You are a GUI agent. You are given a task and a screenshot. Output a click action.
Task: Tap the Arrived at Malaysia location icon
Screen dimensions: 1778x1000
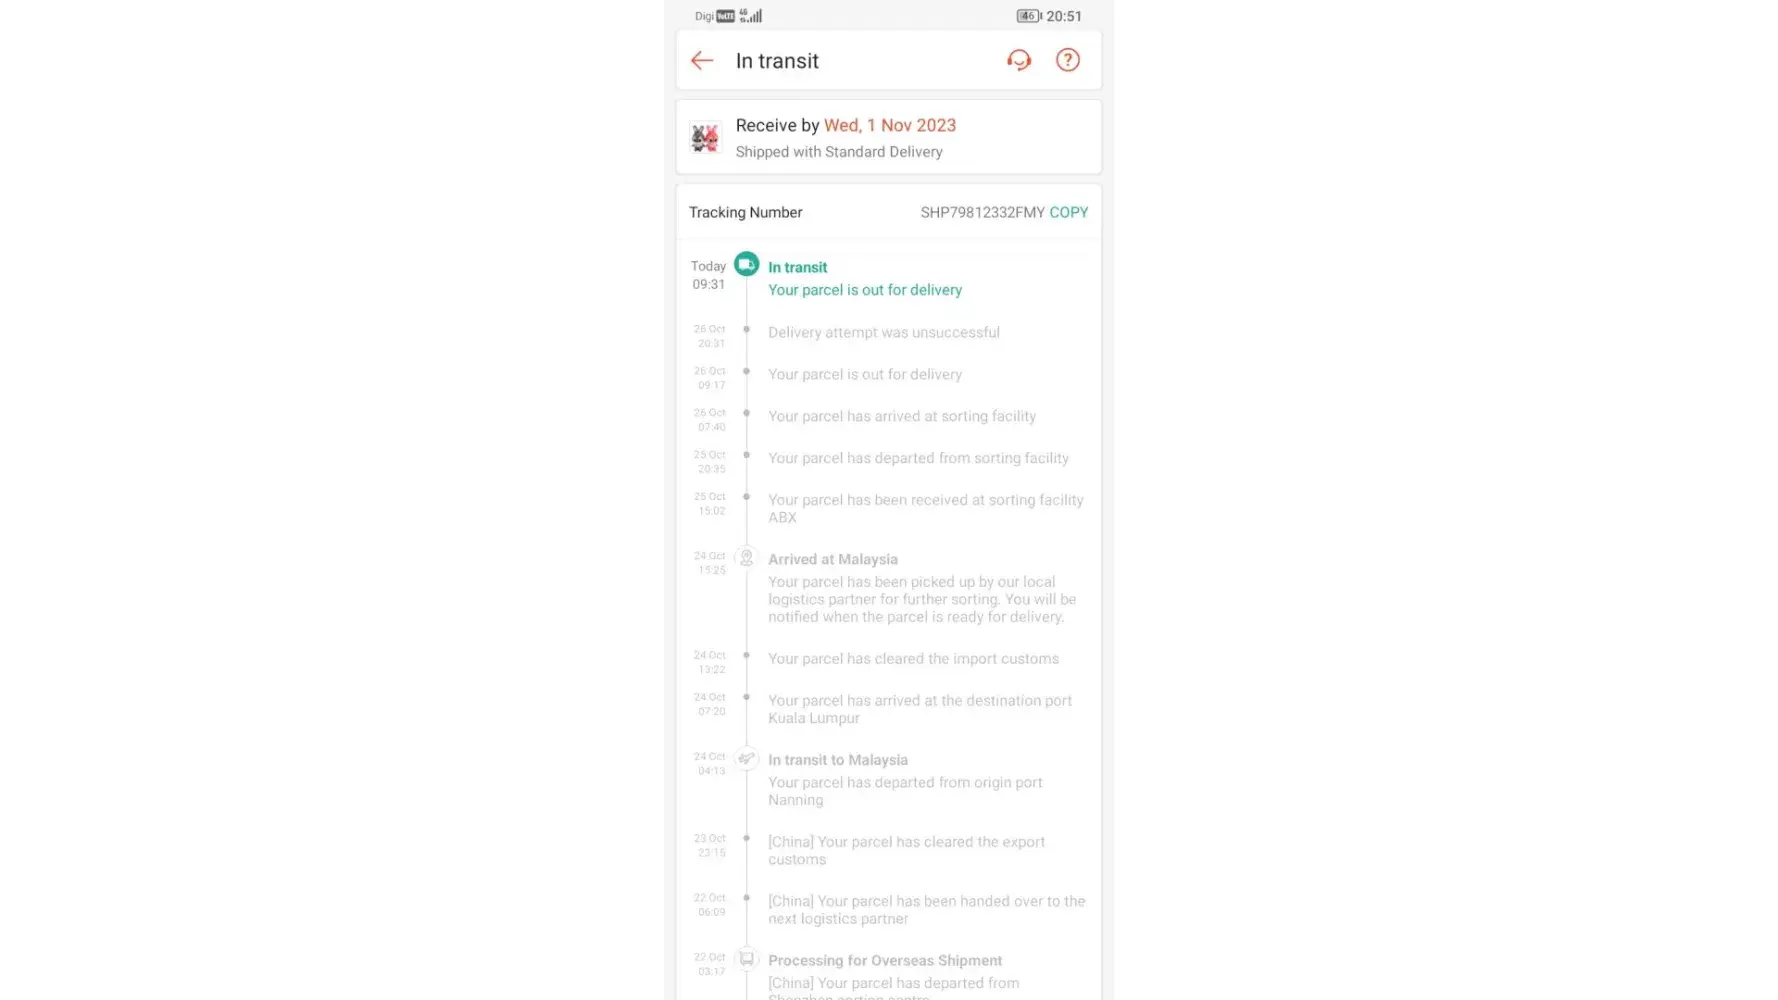(x=746, y=558)
